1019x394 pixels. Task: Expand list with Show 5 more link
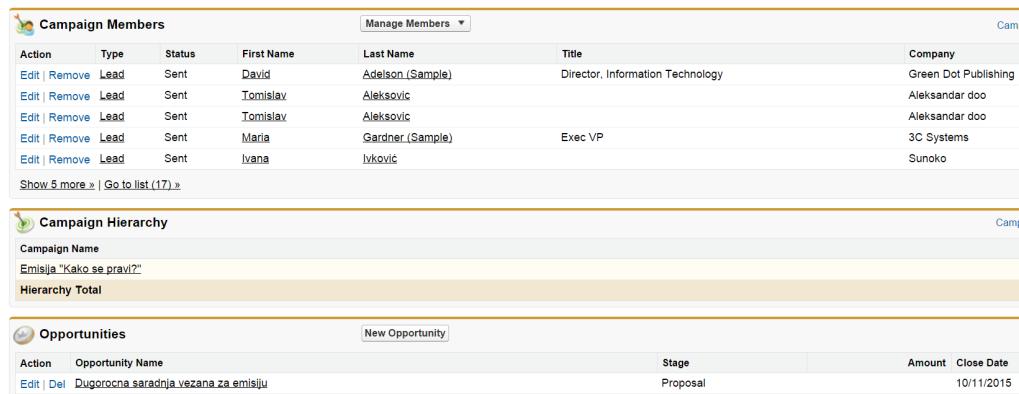tap(57, 185)
